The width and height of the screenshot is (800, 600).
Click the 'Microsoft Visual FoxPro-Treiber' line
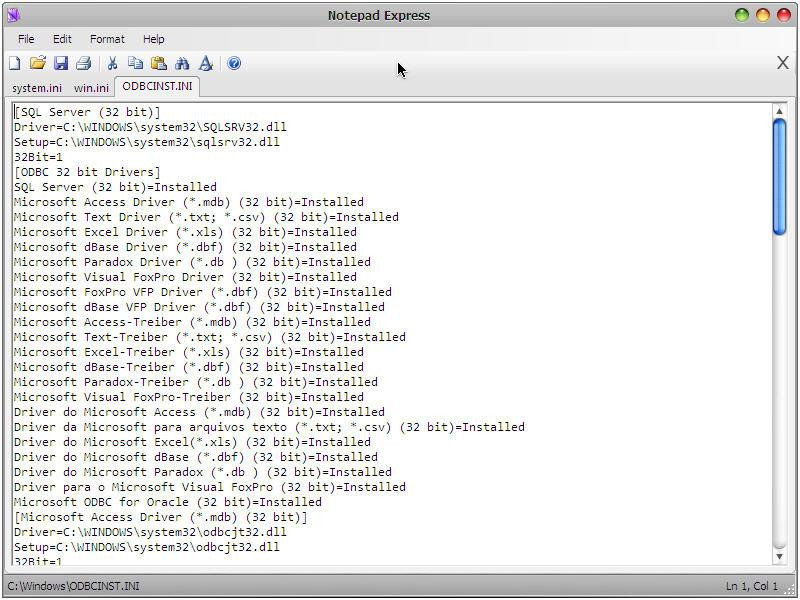189,397
